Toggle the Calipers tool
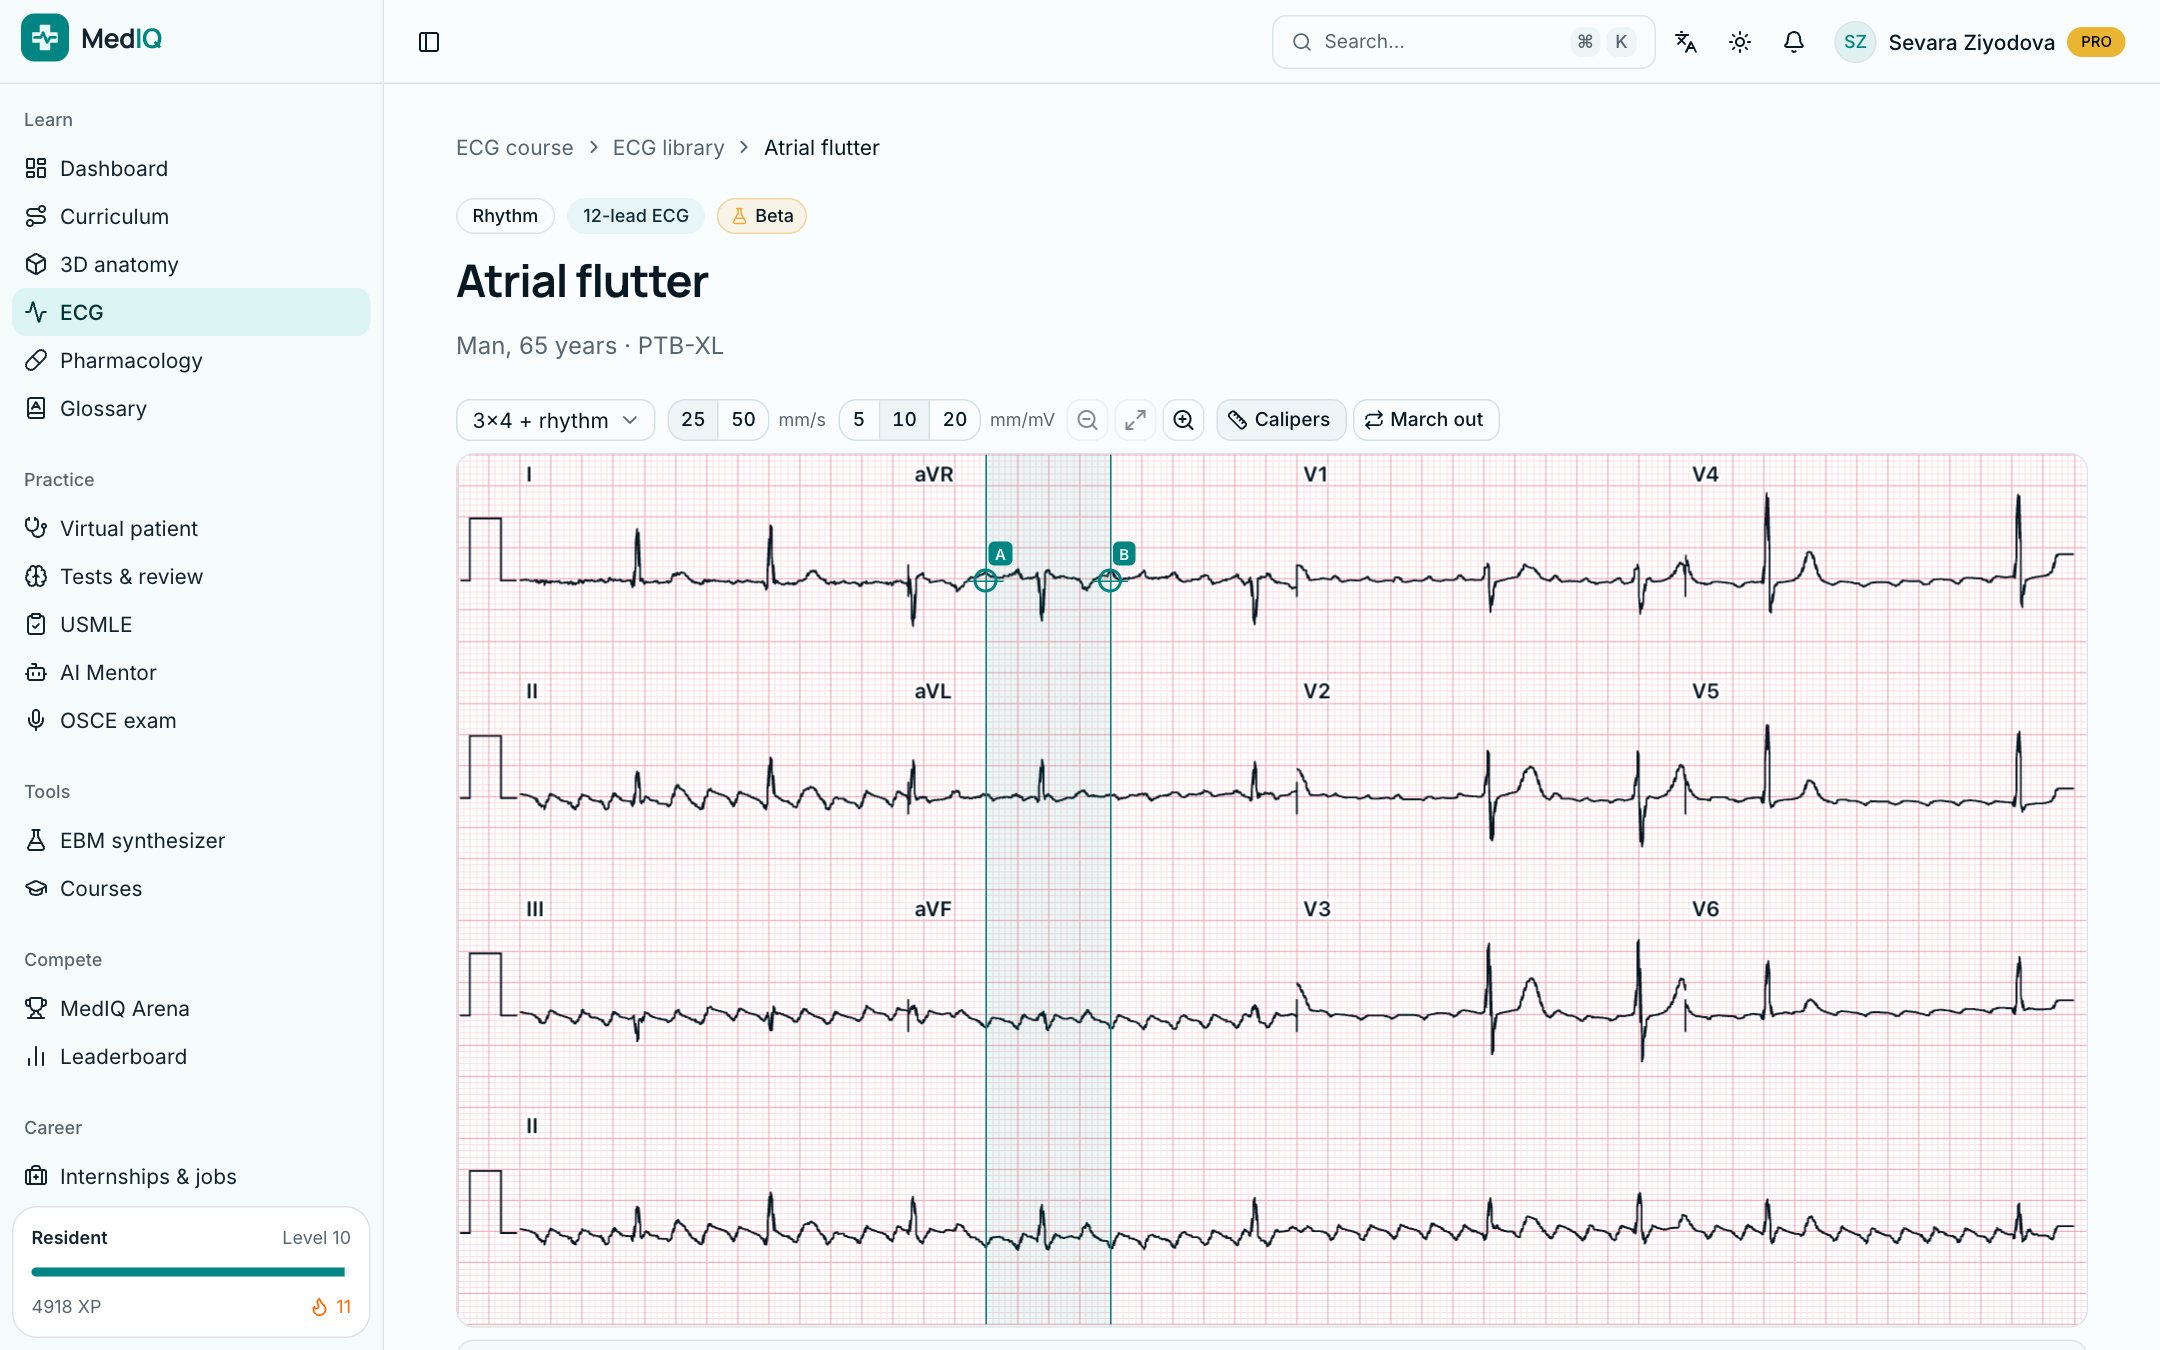This screenshot has width=2160, height=1350. point(1280,420)
